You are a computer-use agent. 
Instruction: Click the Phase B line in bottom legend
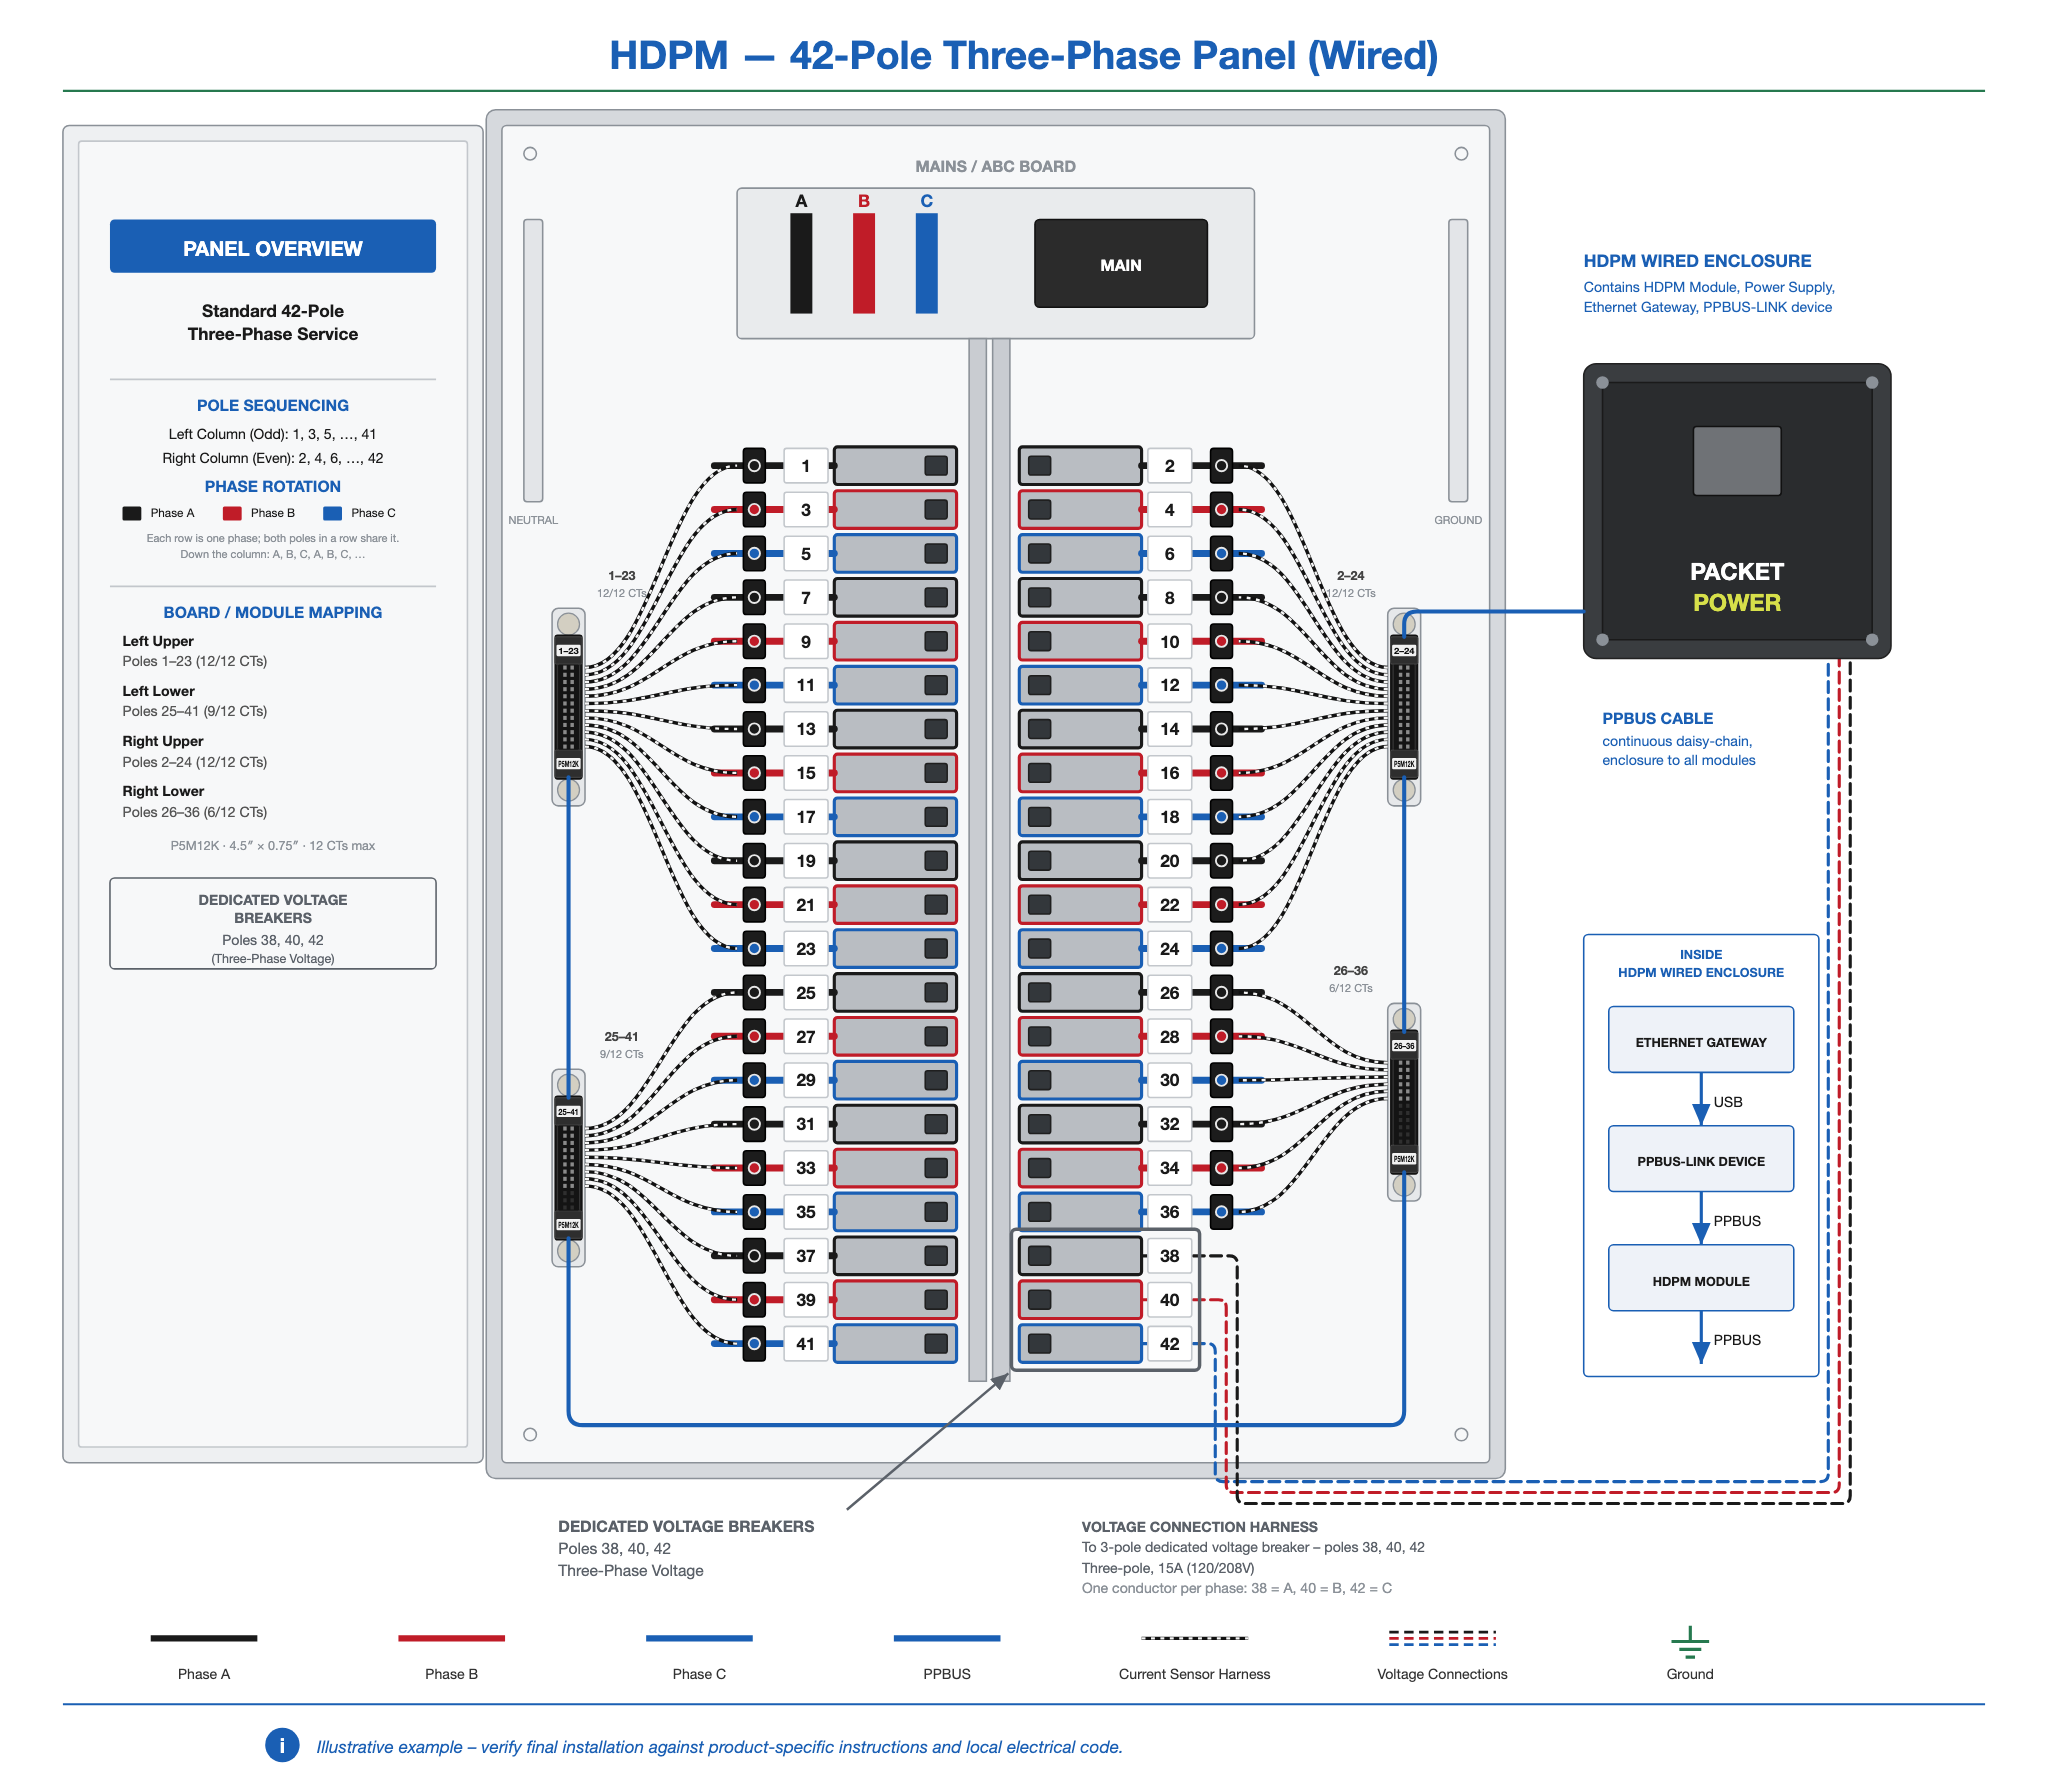(451, 1638)
